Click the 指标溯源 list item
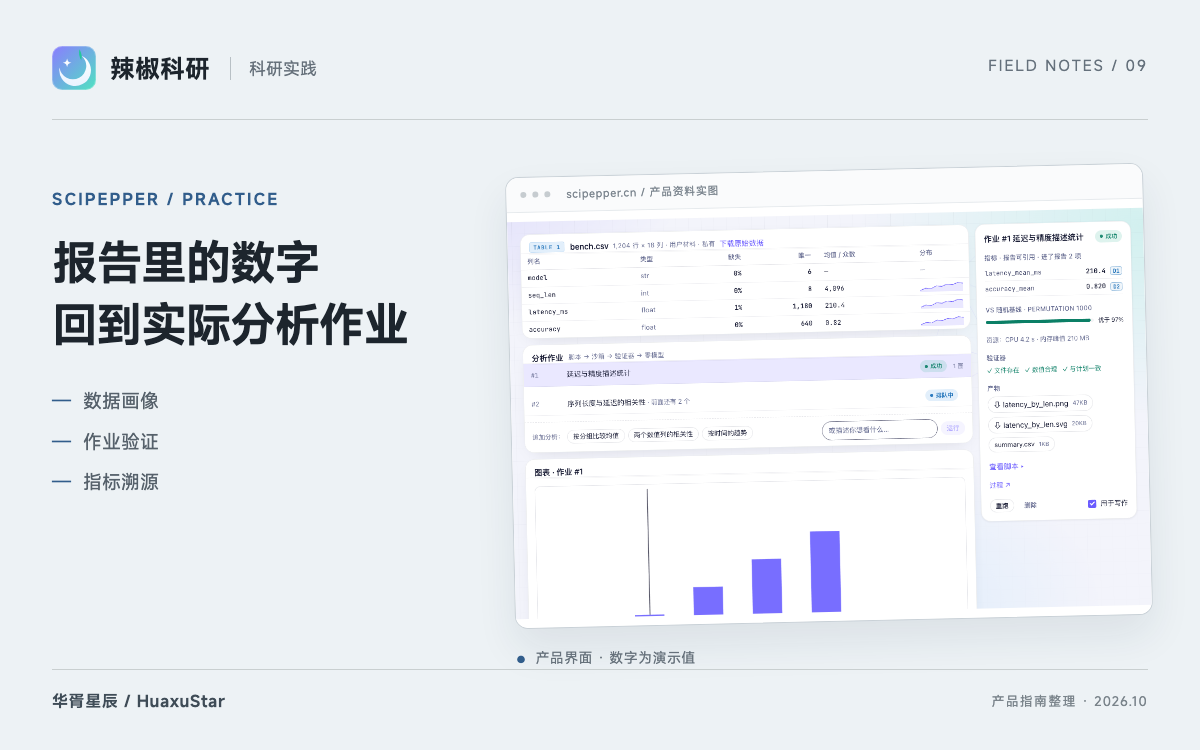 click(121, 482)
